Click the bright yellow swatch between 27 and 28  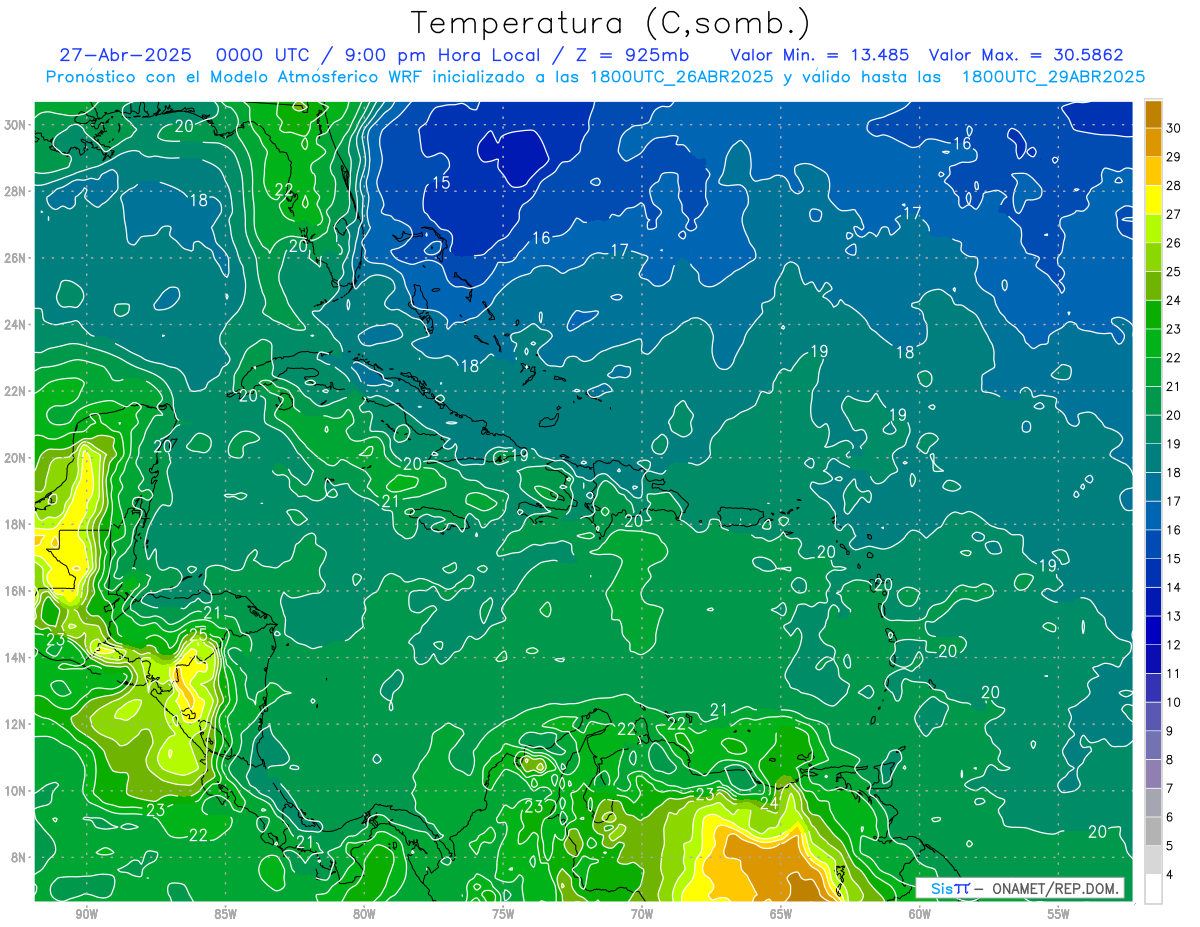point(1153,200)
